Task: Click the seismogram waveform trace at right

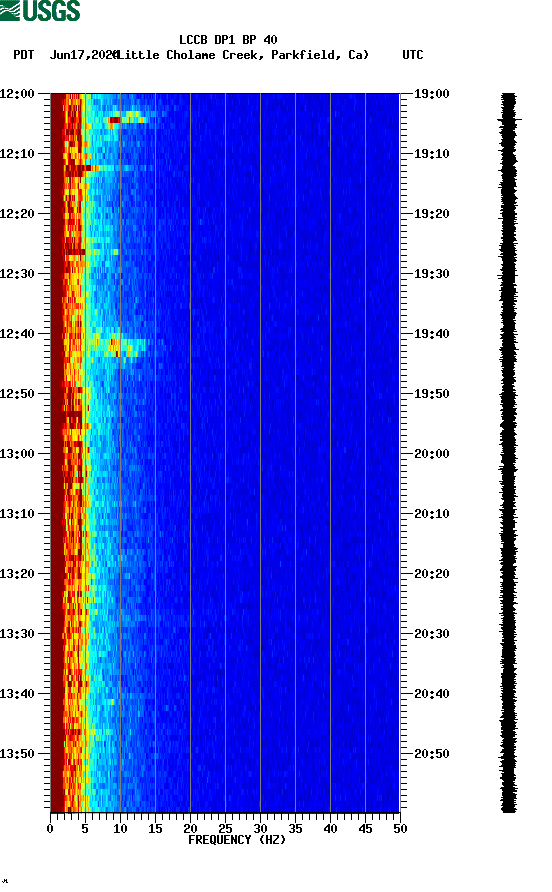Action: coord(509,453)
